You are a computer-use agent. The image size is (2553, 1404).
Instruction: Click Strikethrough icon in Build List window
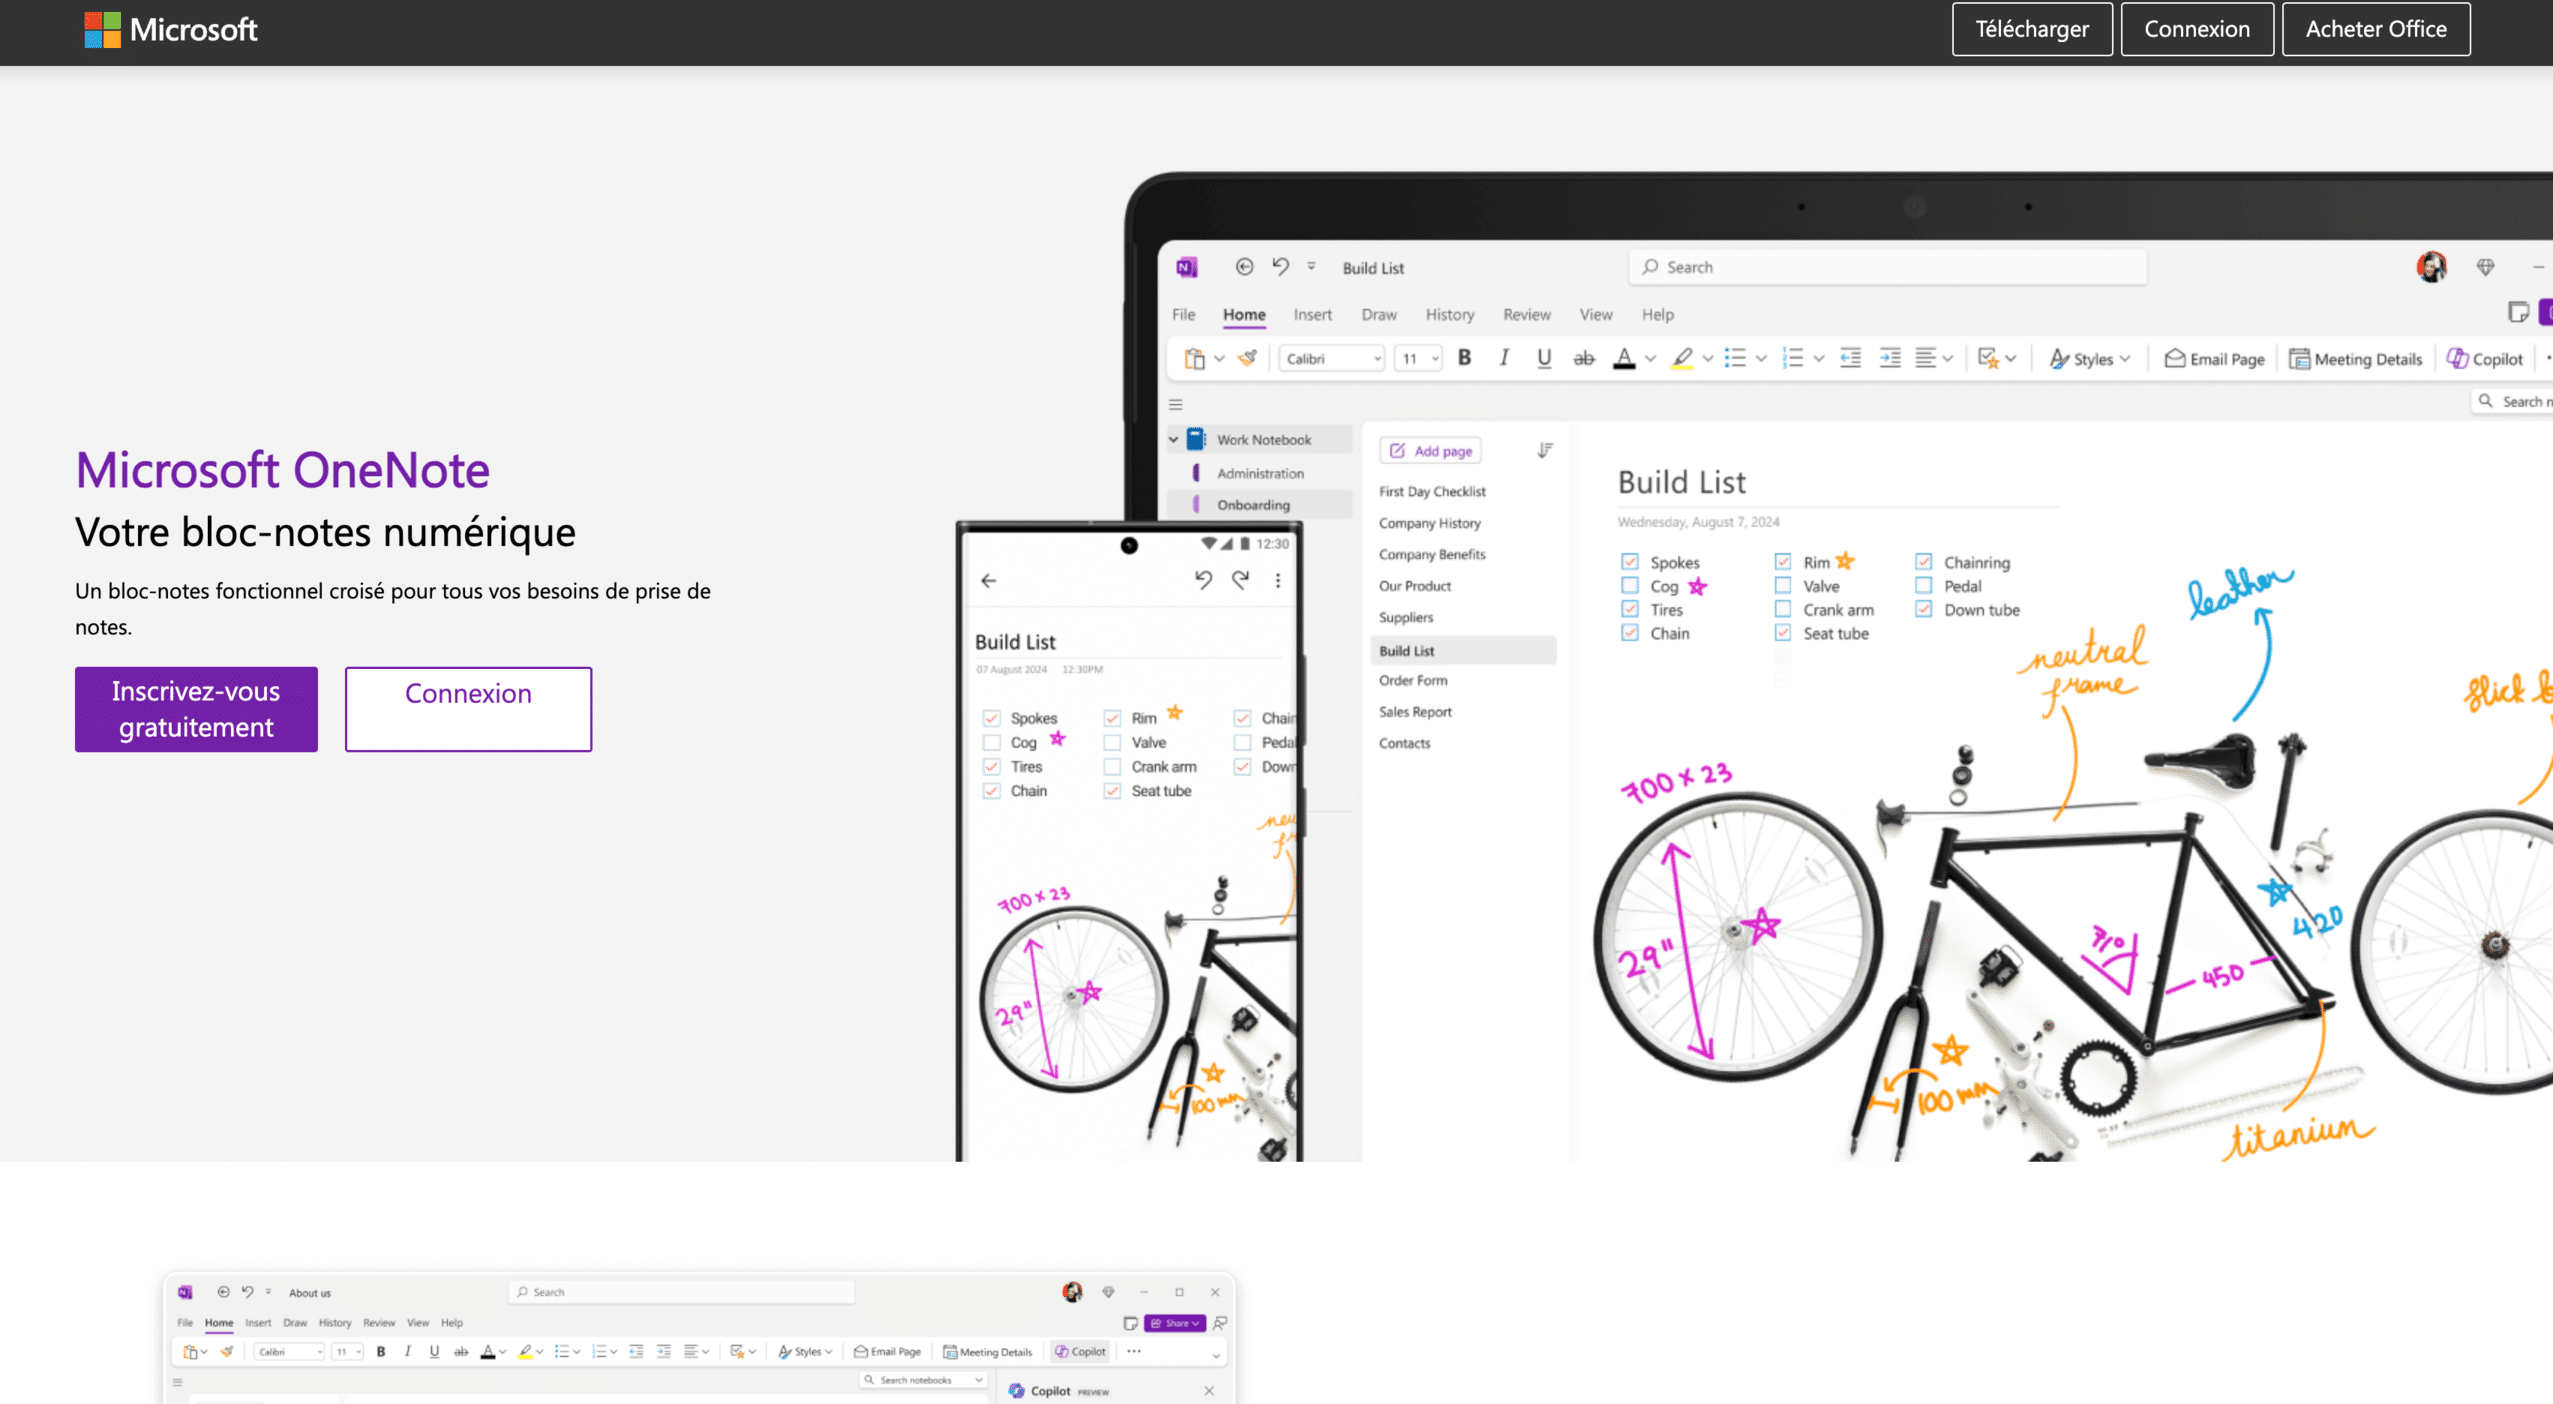[x=1584, y=358]
